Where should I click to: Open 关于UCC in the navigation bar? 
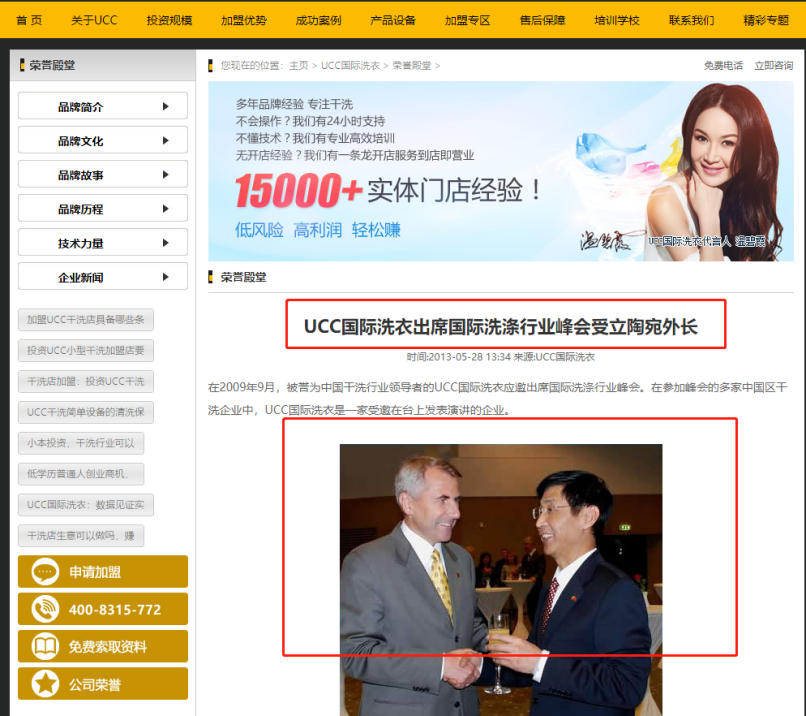pos(94,20)
